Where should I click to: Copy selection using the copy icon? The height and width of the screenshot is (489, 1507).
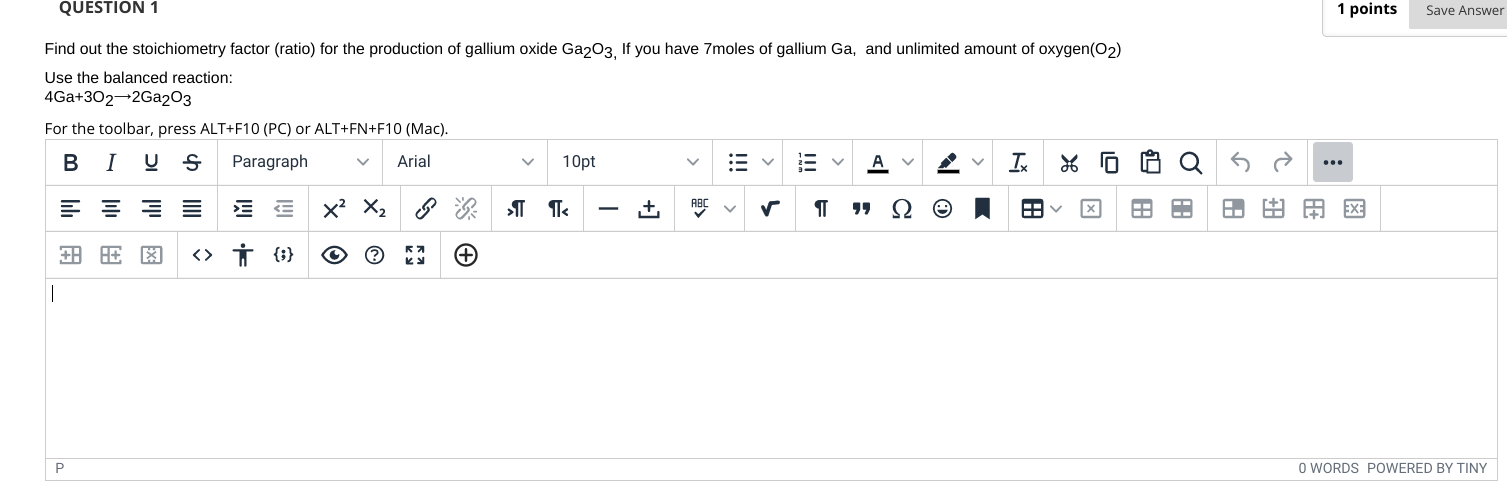tap(1109, 162)
